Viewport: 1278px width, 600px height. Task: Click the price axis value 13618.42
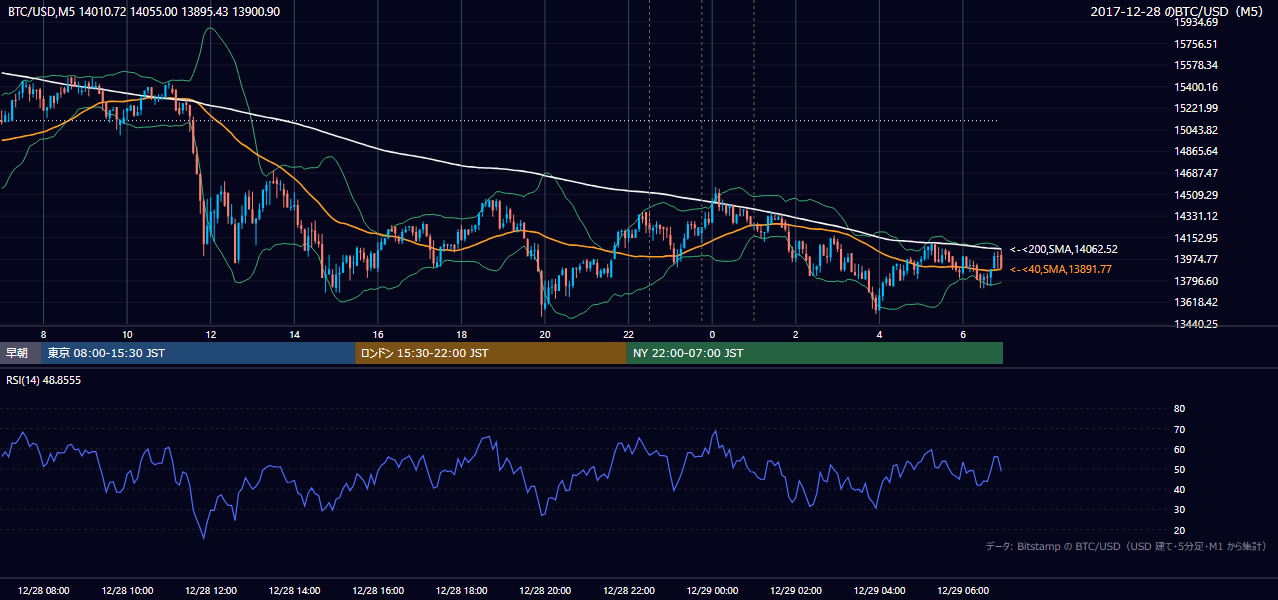click(x=1196, y=302)
